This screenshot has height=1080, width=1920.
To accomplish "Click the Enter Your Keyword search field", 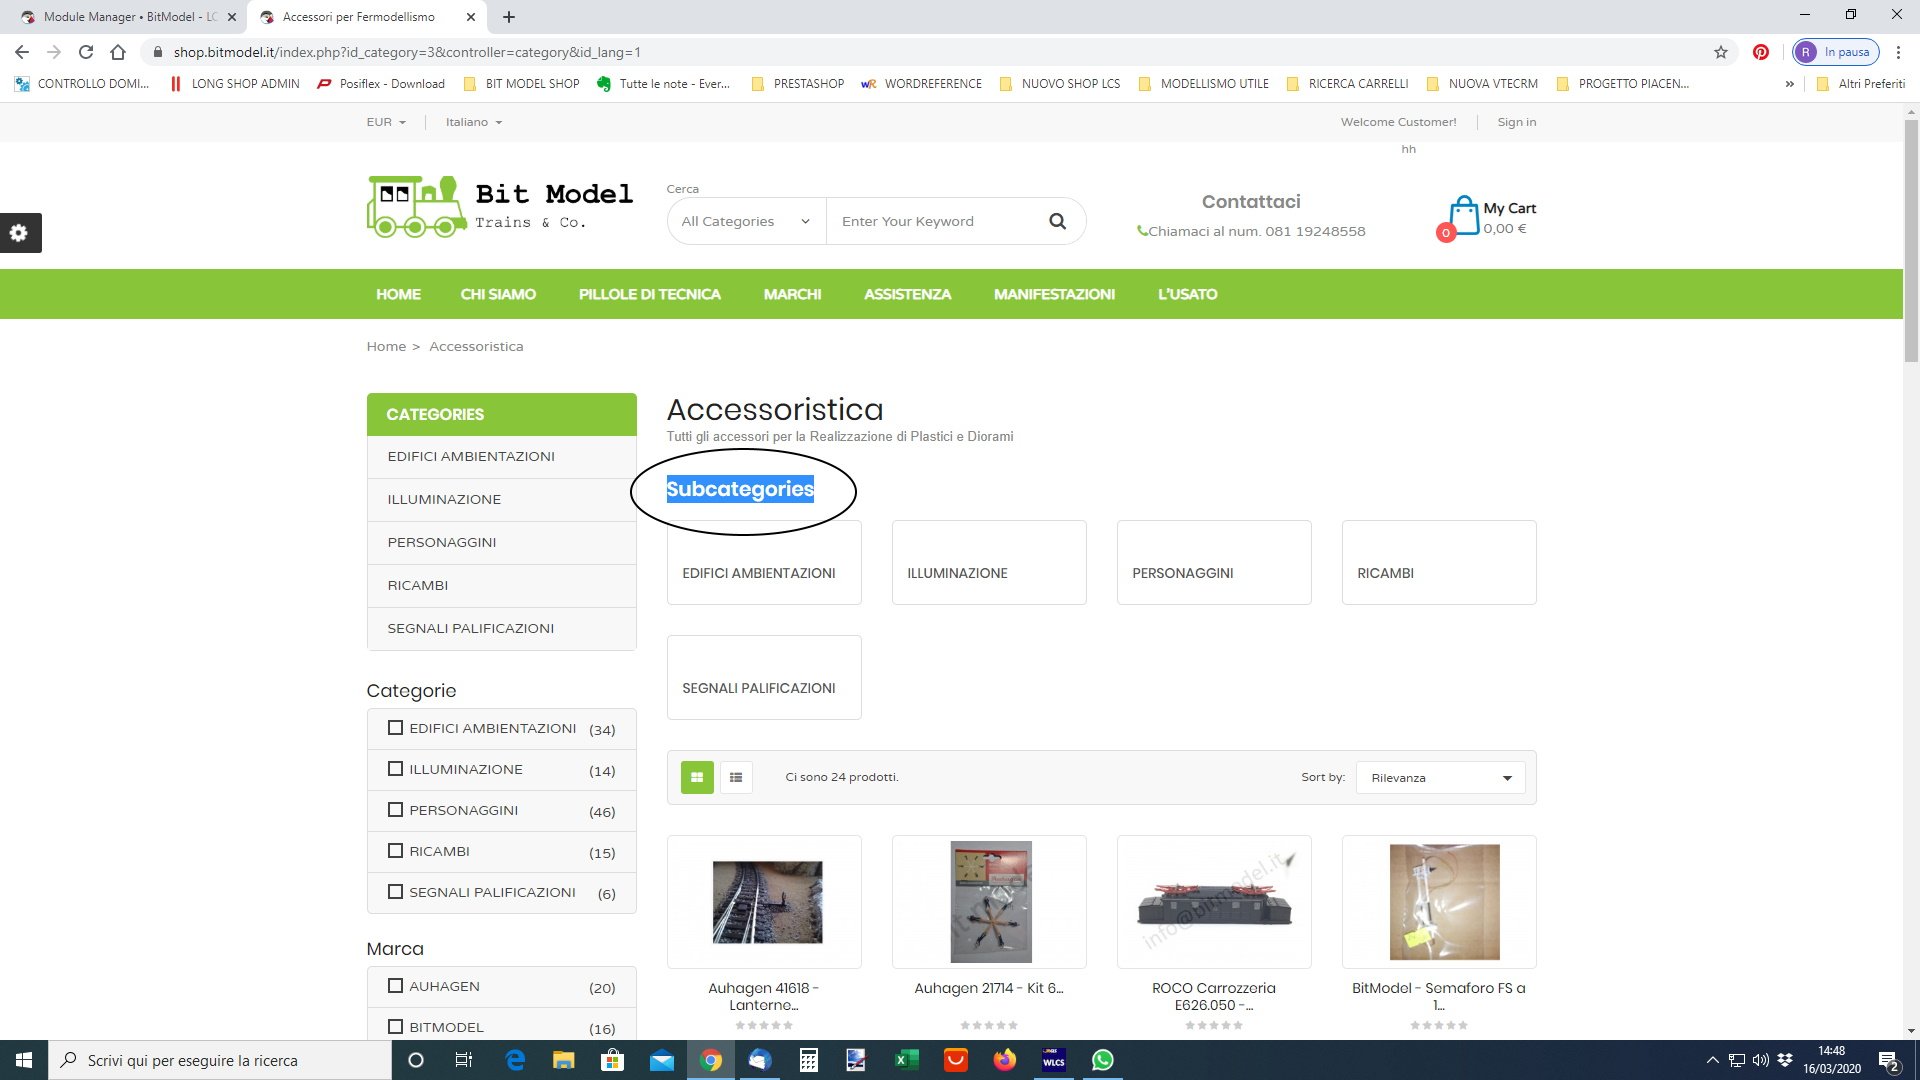I will point(930,221).
